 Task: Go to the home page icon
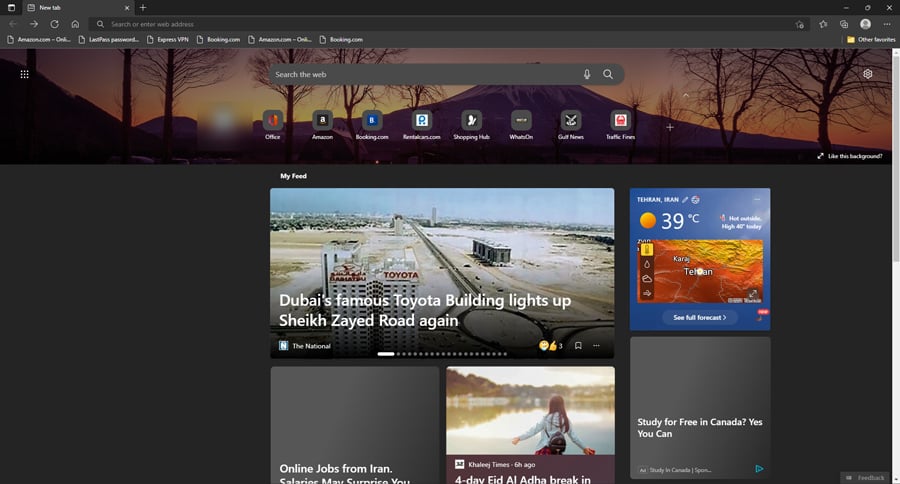(75, 24)
